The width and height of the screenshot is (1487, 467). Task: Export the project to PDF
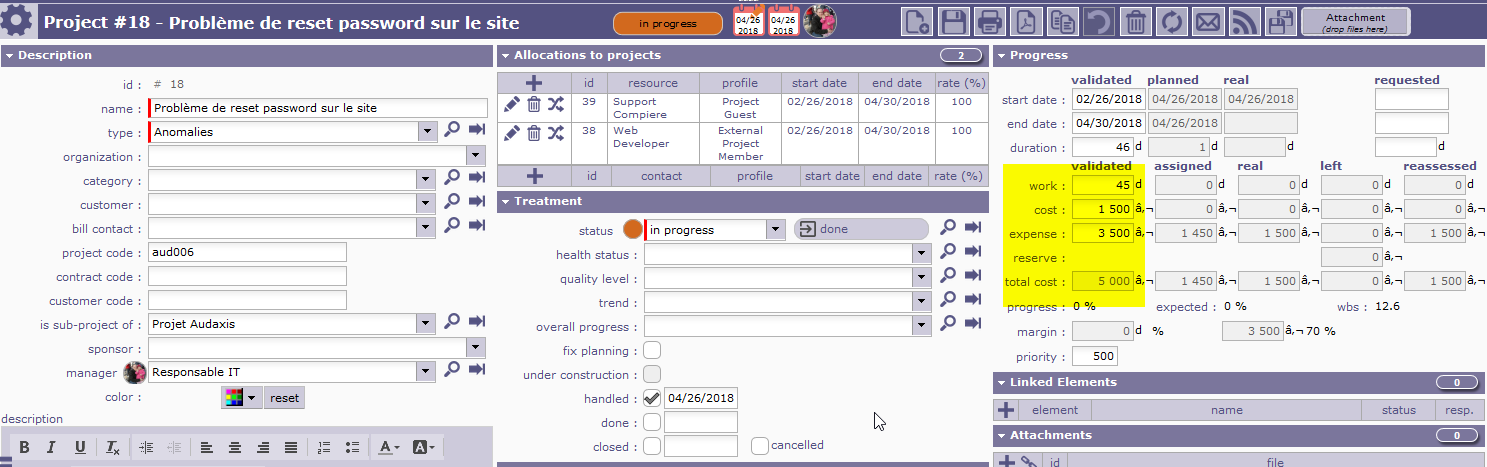click(1025, 21)
